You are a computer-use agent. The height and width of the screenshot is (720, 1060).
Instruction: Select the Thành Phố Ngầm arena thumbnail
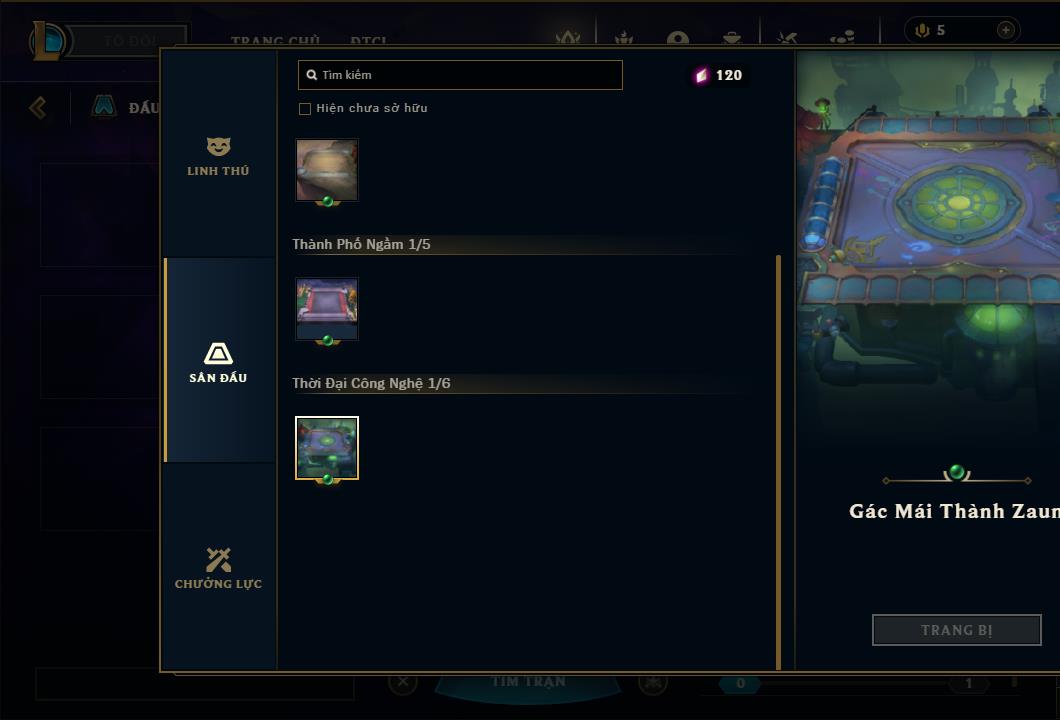click(x=327, y=309)
